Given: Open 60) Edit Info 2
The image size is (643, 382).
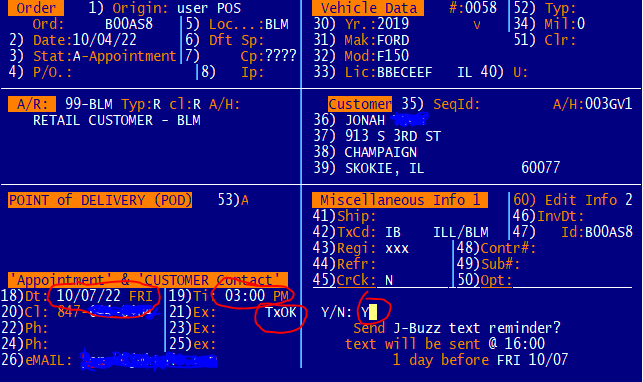Looking at the screenshot, I should tap(573, 200).
